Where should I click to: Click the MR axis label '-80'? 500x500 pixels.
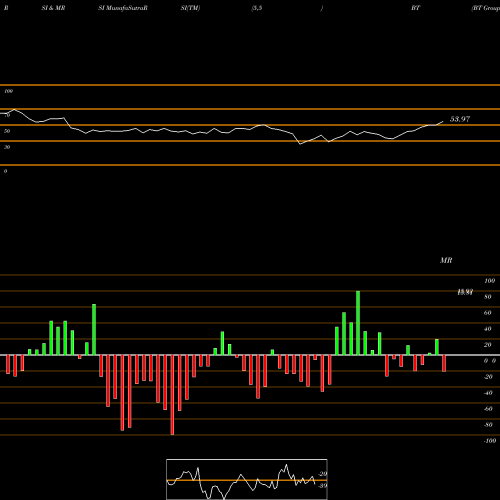488,425
